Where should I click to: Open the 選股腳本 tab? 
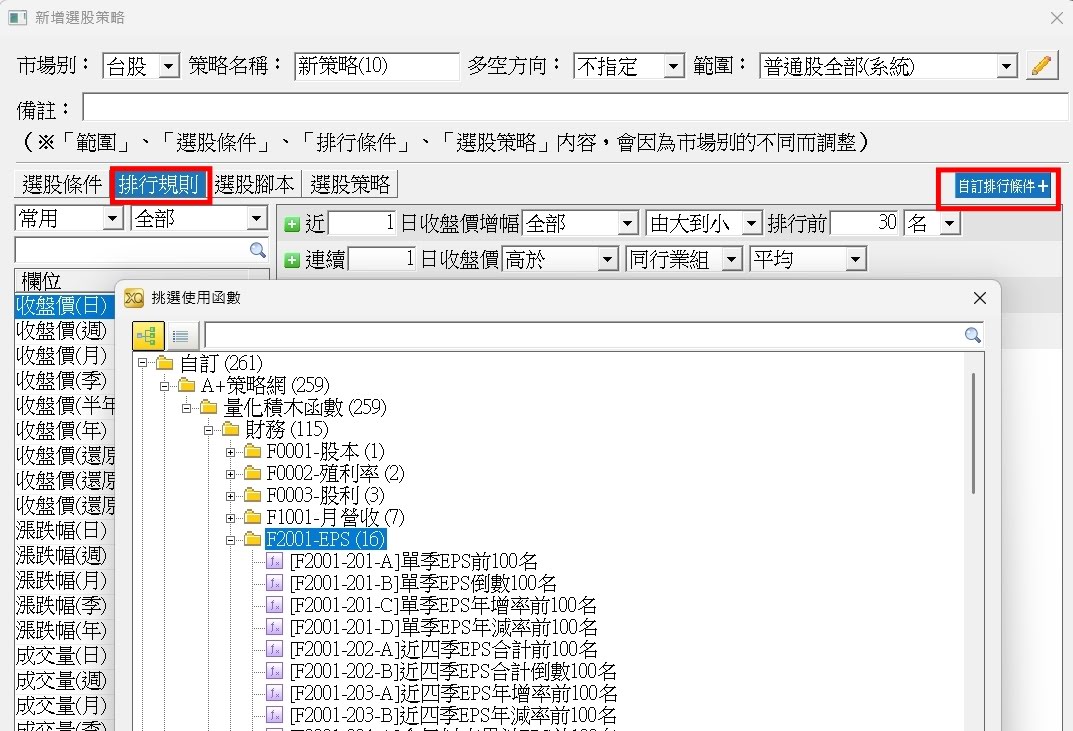[x=254, y=185]
